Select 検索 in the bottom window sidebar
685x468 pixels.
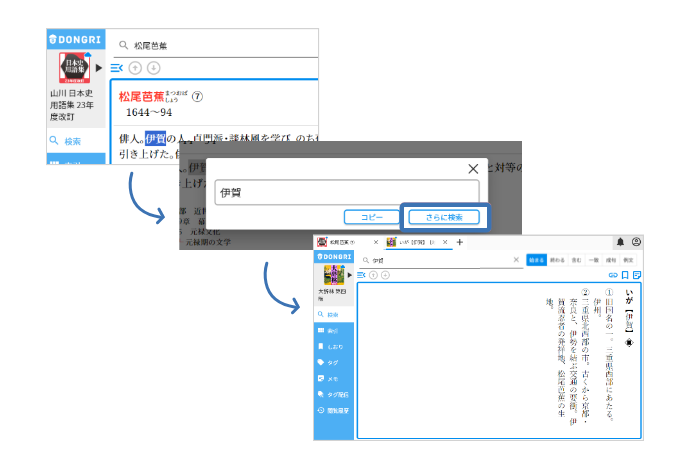pyautogui.click(x=334, y=314)
